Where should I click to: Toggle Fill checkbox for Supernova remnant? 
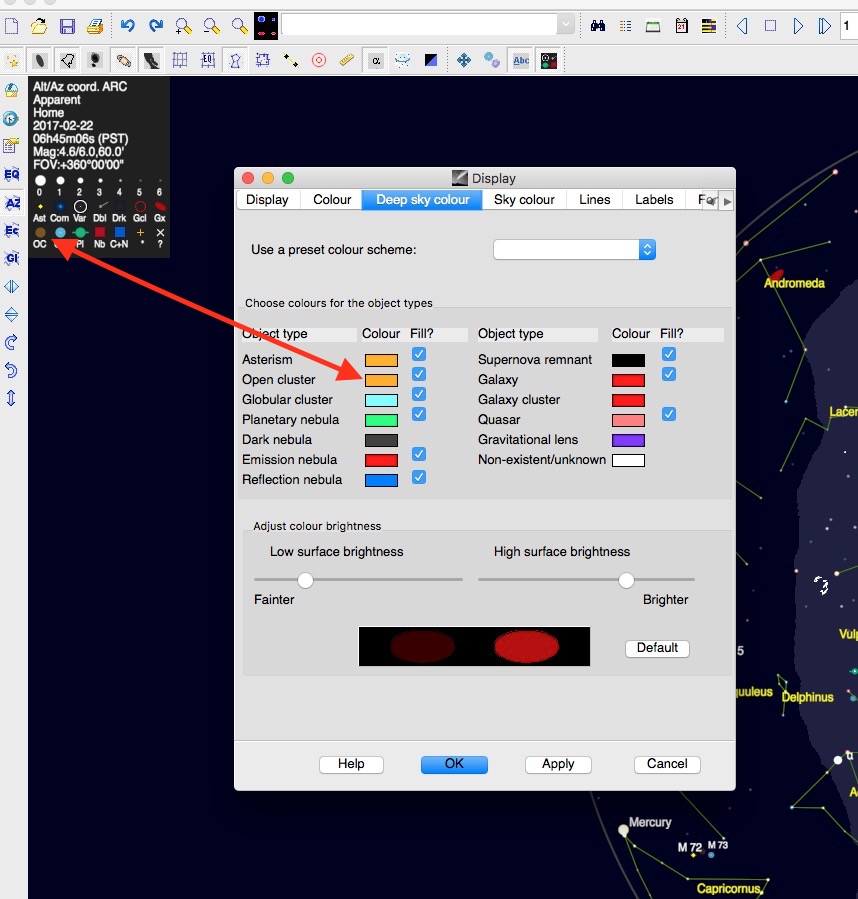click(669, 354)
